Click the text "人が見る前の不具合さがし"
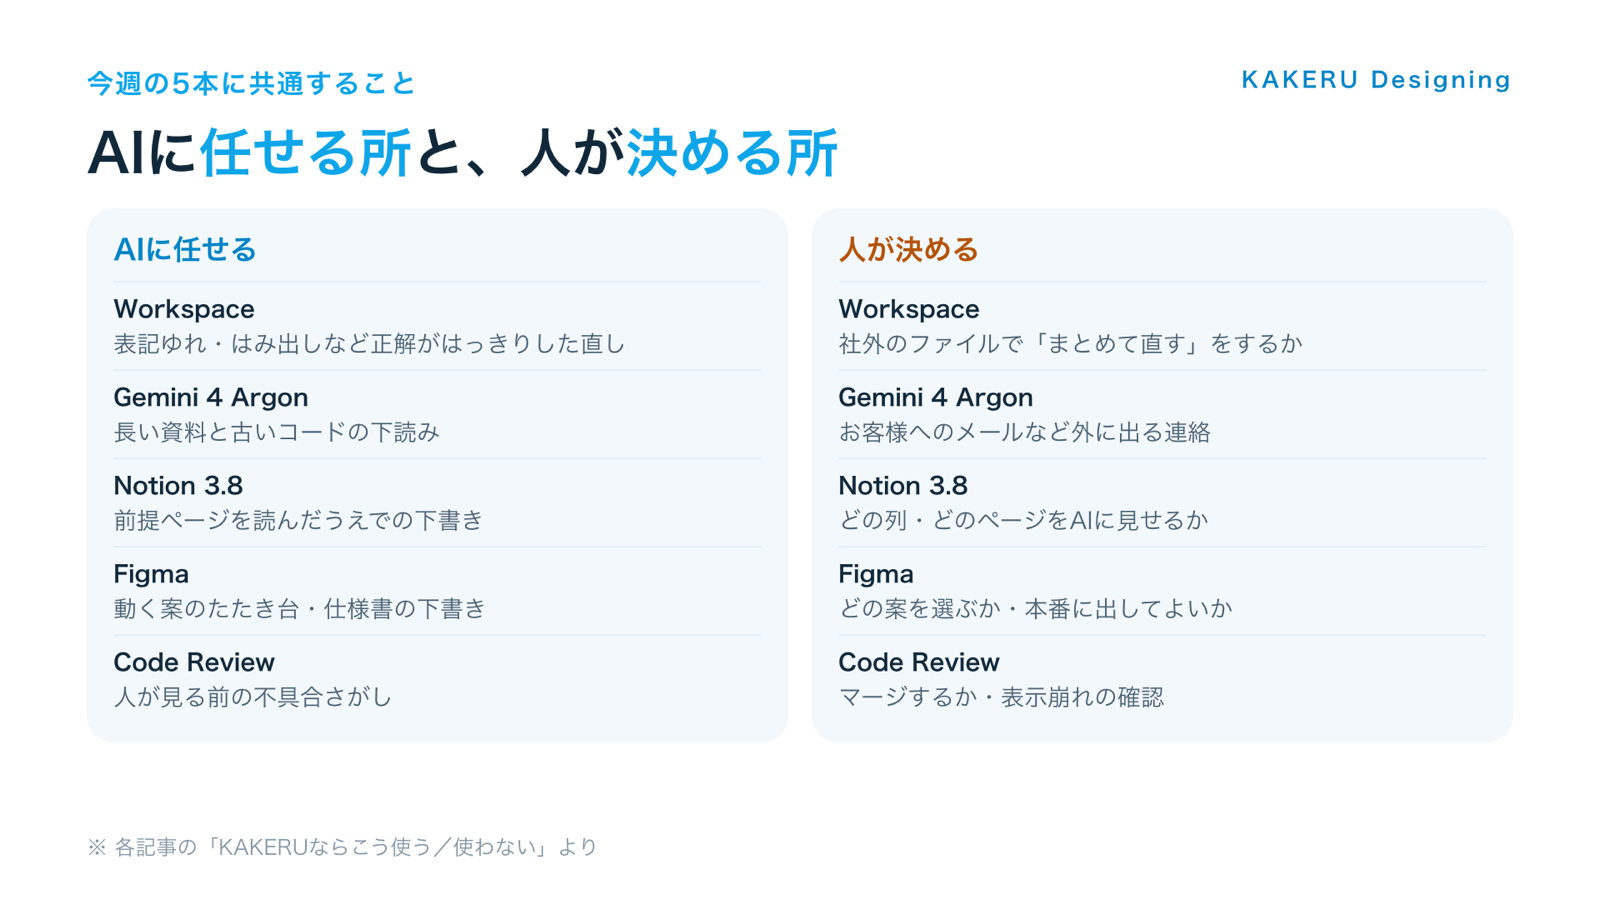 point(253,697)
